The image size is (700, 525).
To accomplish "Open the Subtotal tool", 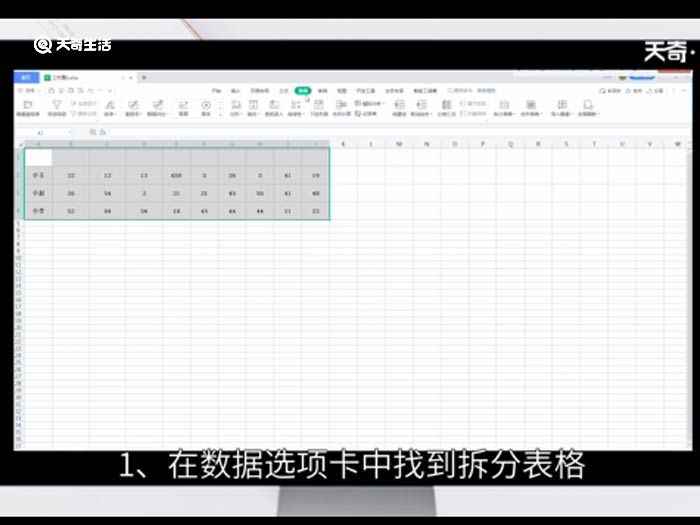I will [x=445, y=105].
